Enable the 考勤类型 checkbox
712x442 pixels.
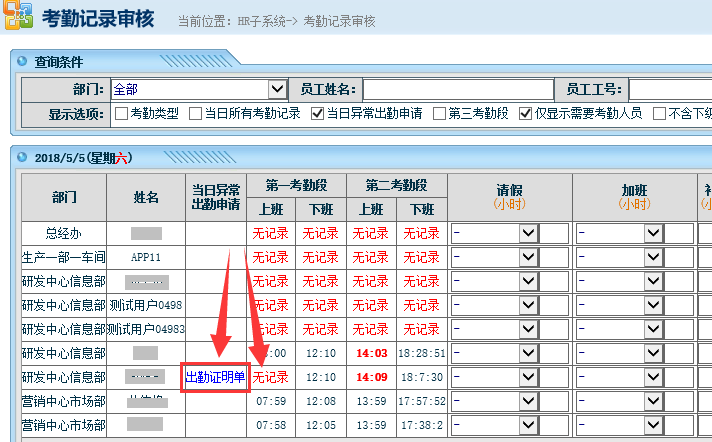121,113
